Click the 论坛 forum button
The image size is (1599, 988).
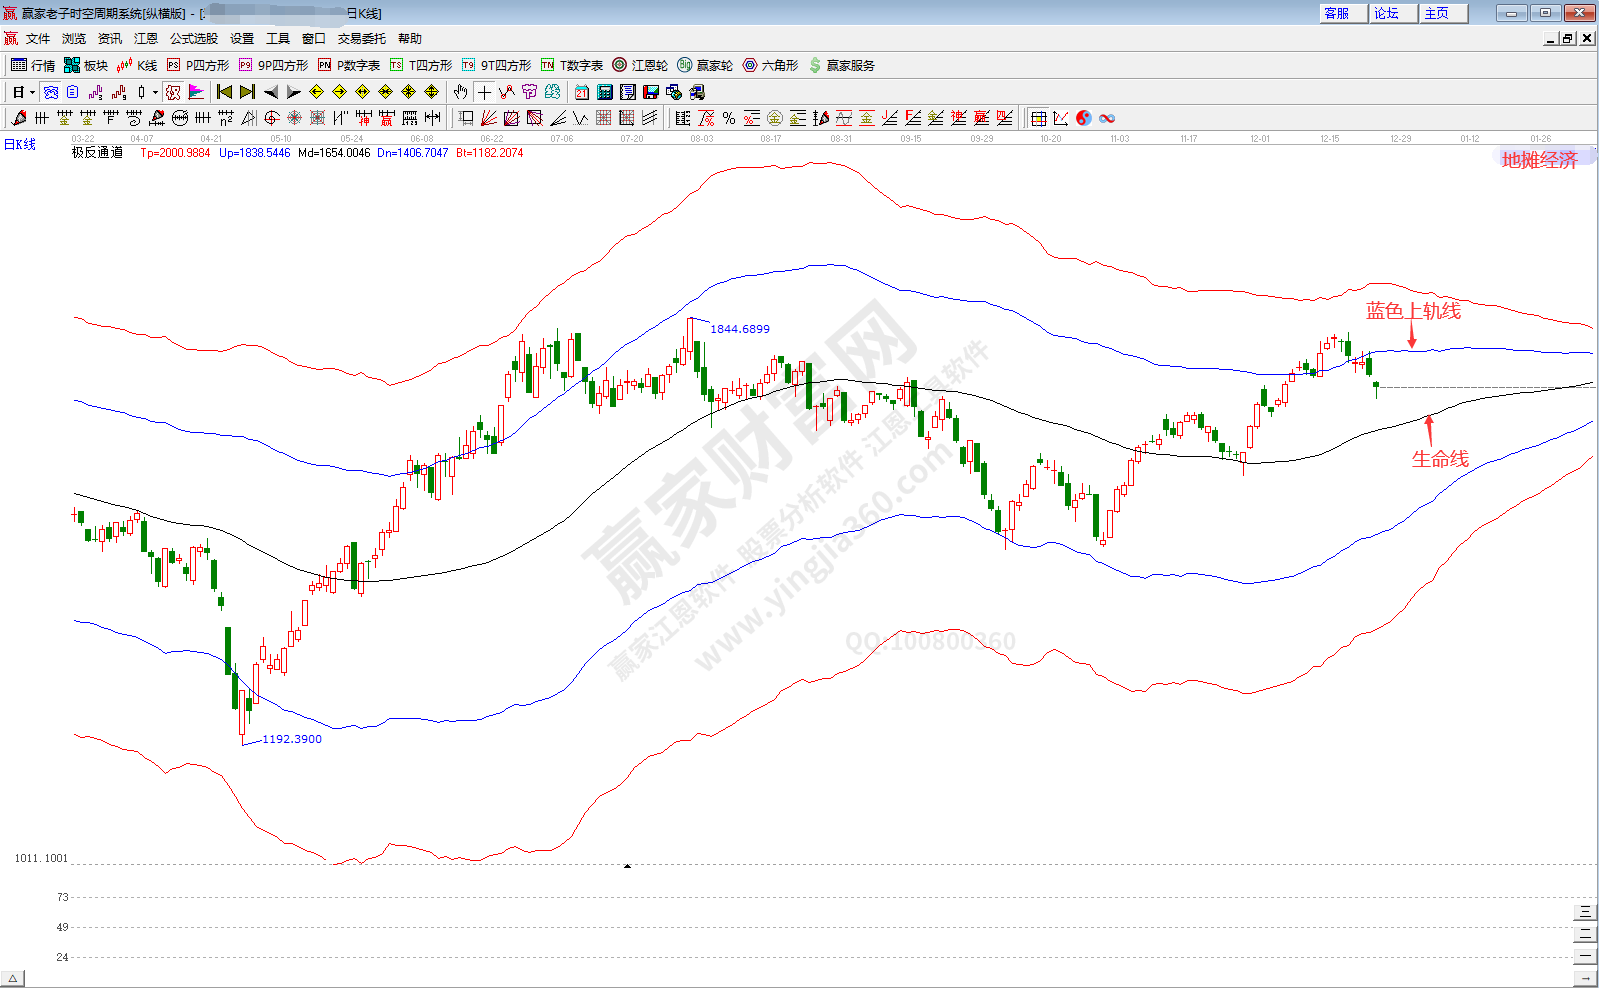point(1386,13)
